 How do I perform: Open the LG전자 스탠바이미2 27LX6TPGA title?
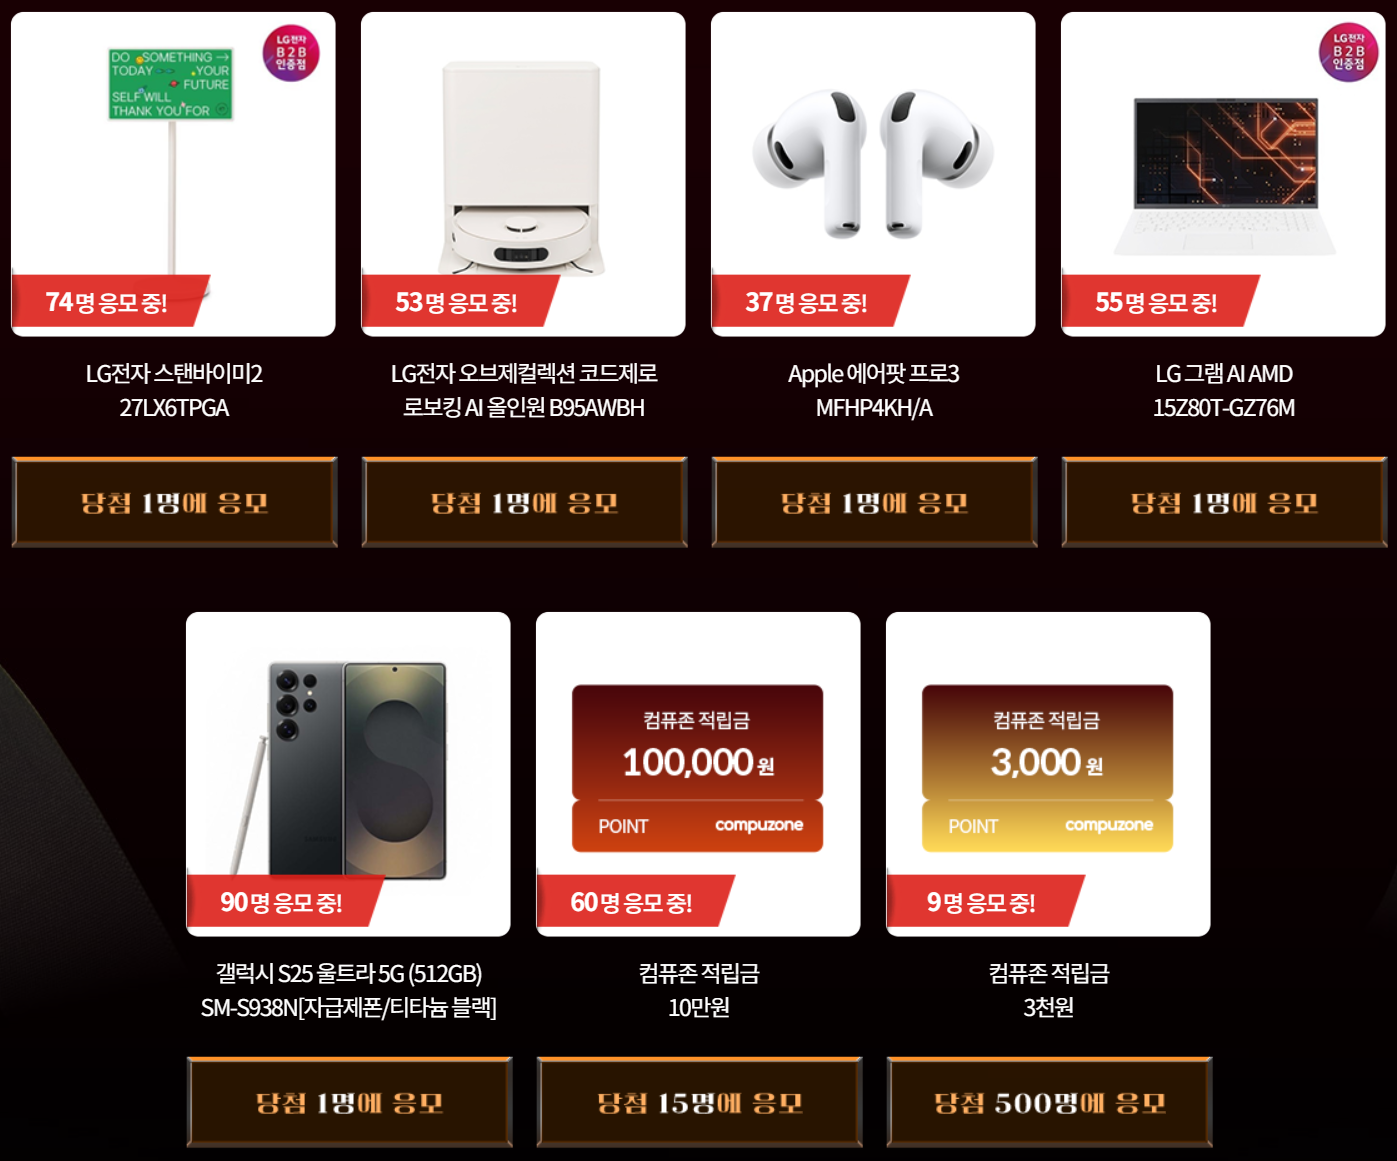(174, 391)
